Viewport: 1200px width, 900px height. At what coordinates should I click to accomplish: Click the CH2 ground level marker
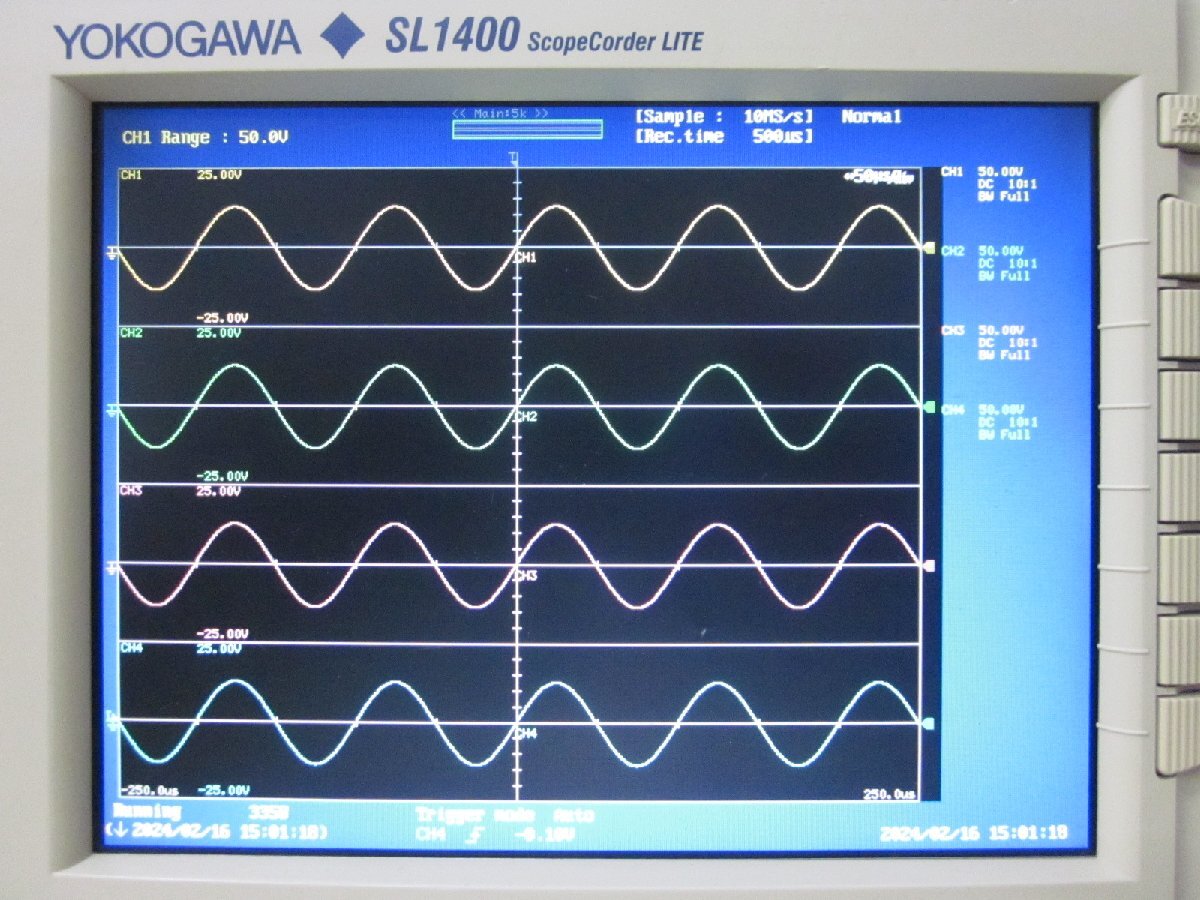click(x=113, y=410)
